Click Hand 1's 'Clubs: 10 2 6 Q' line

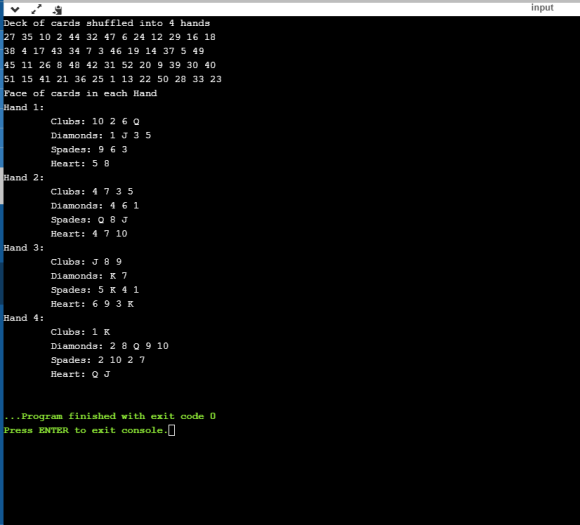pos(95,121)
